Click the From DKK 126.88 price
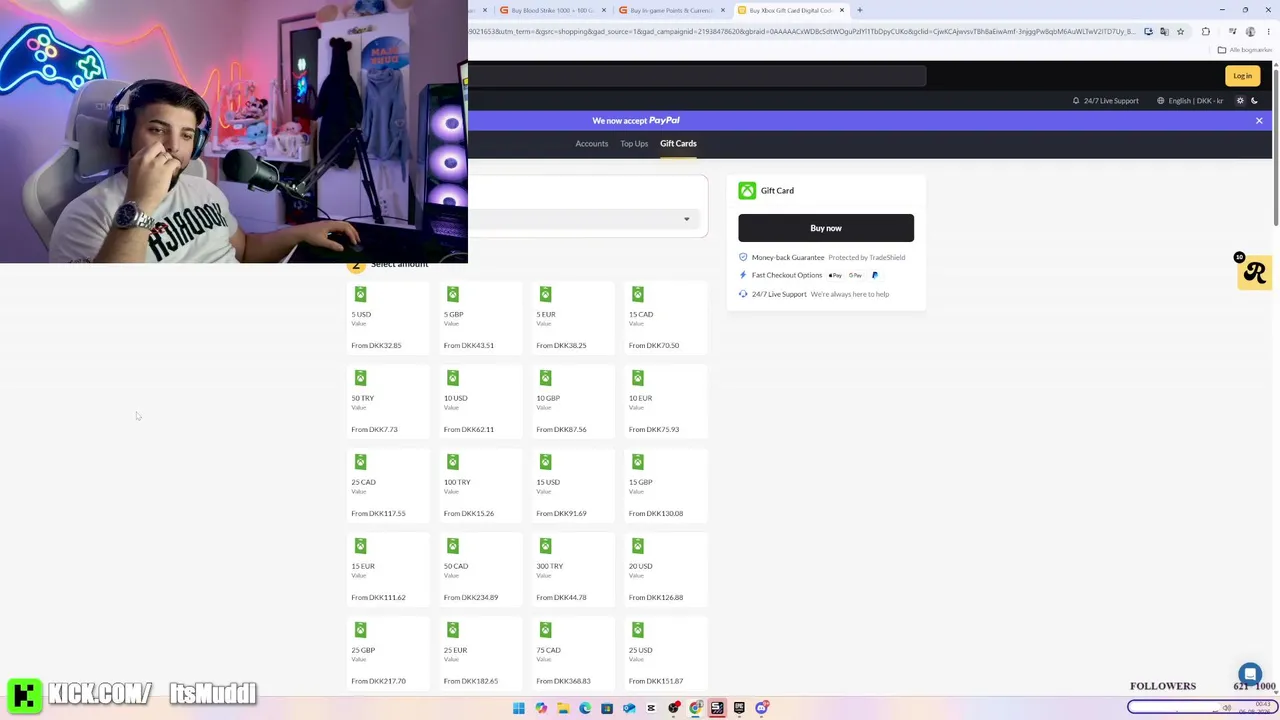Image resolution: width=1280 pixels, height=720 pixels. click(x=656, y=598)
